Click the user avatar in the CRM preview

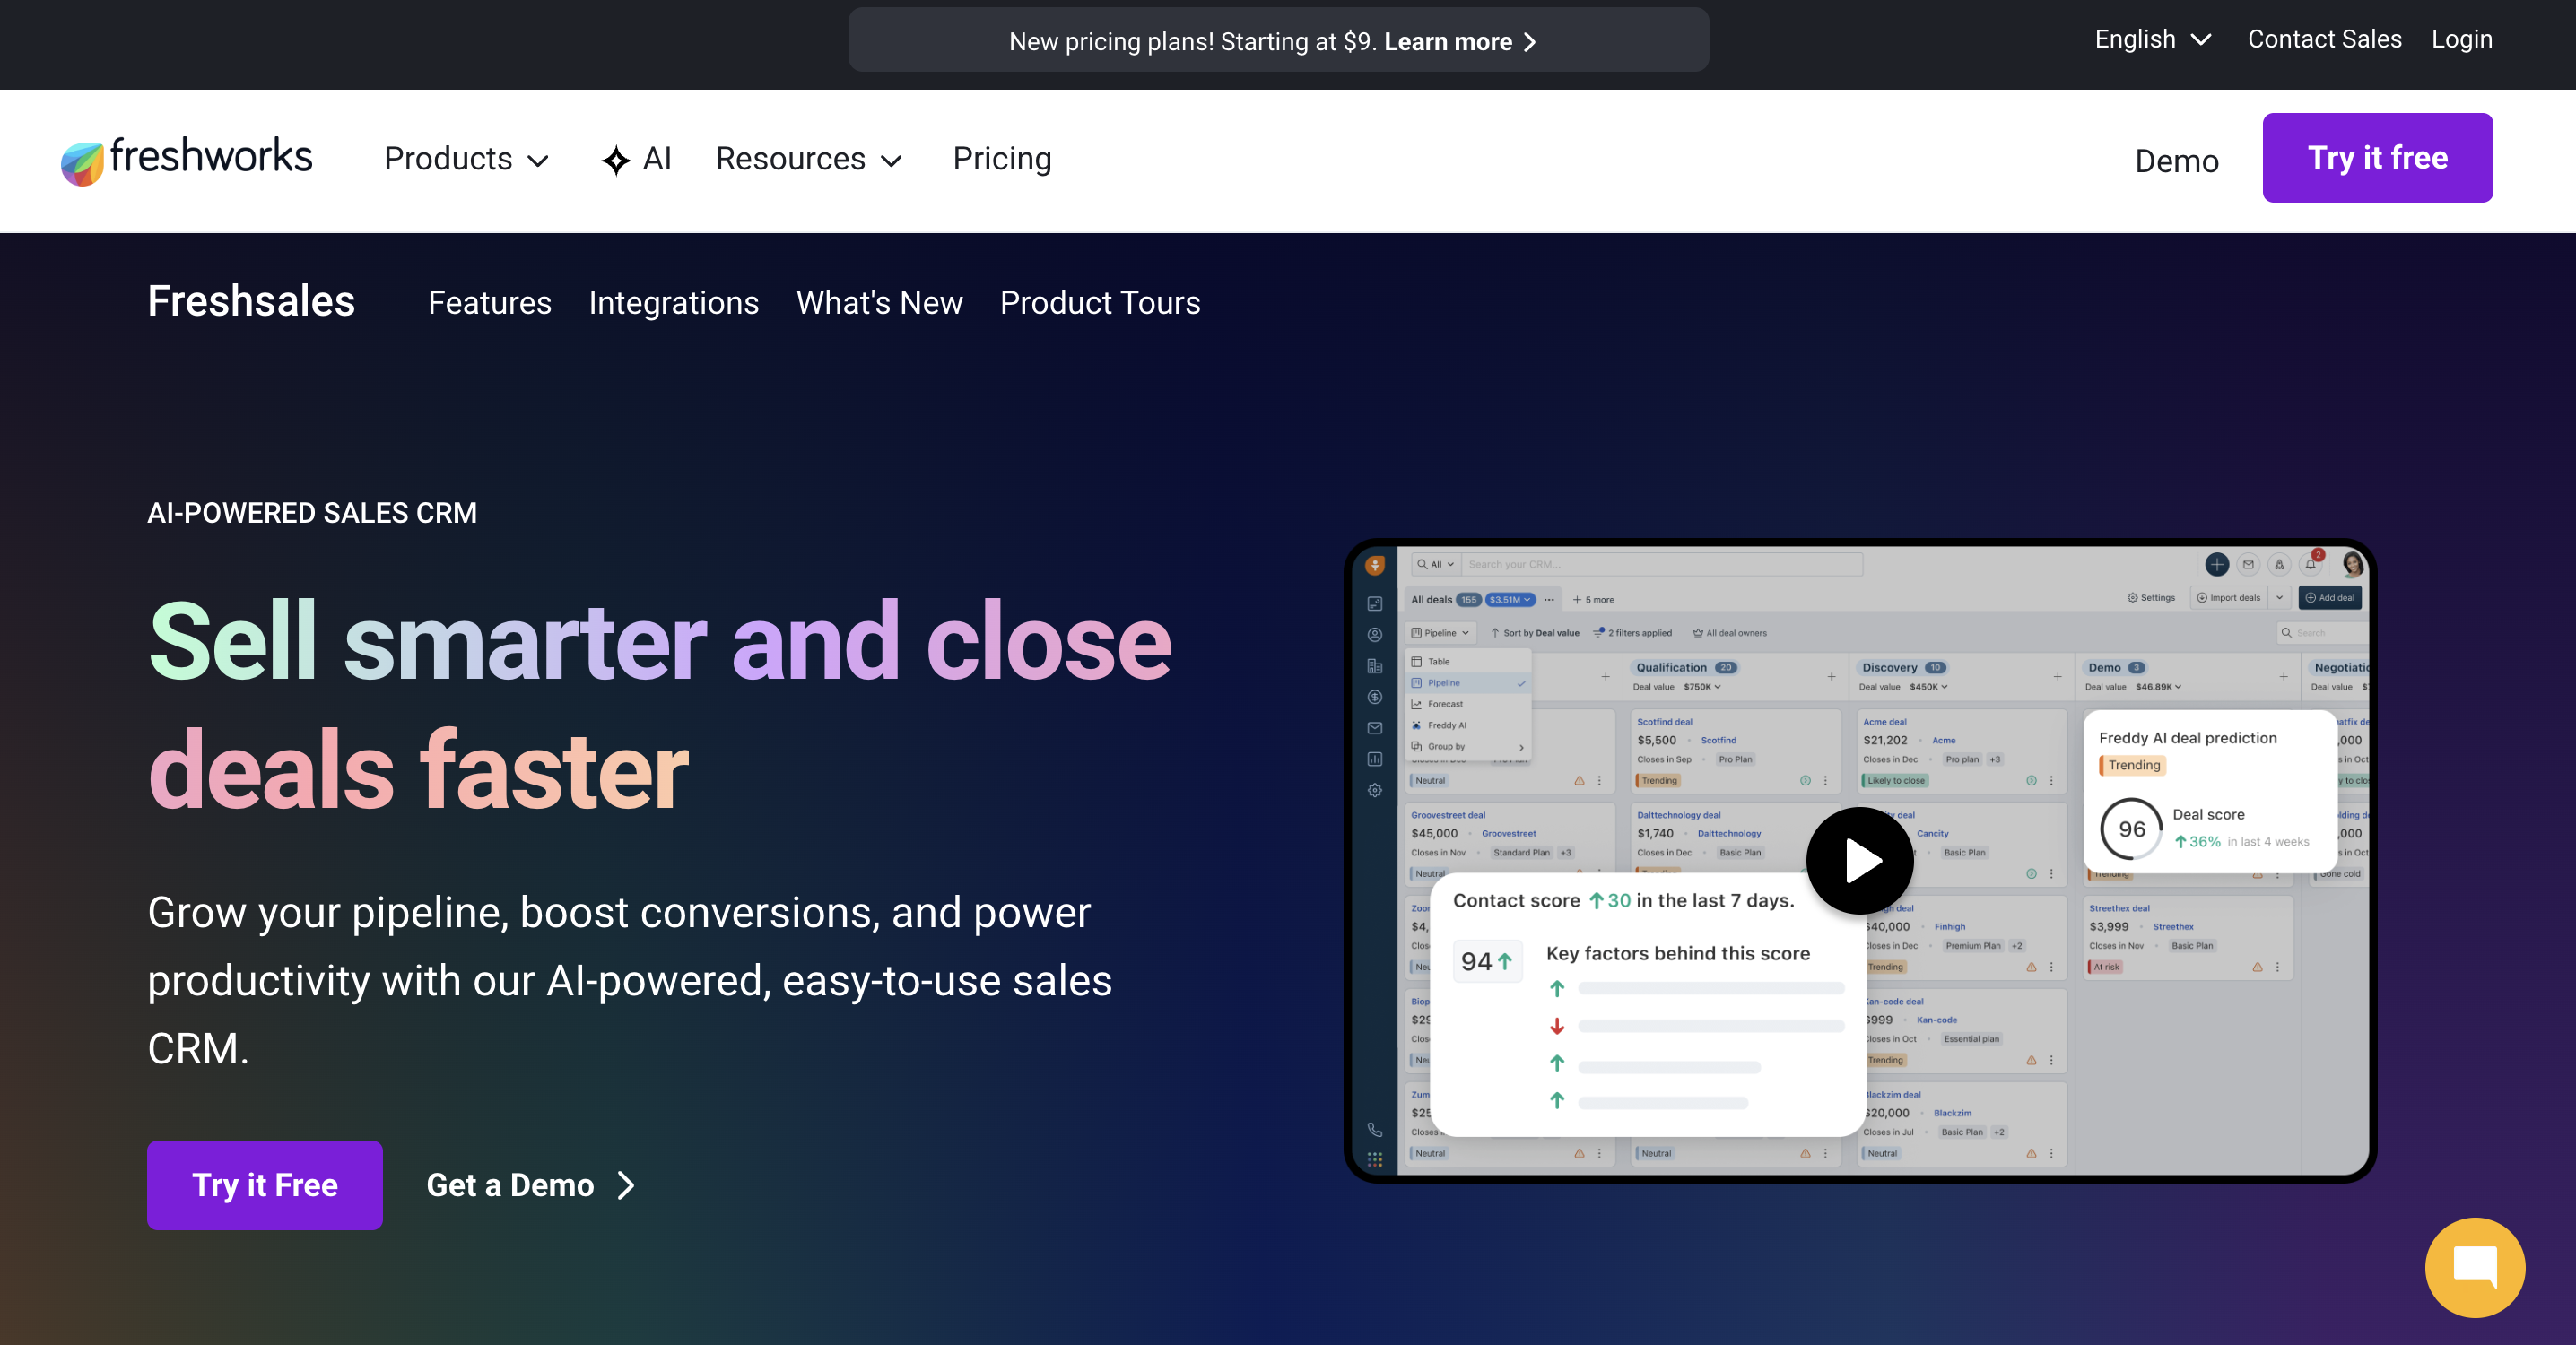(x=2352, y=564)
